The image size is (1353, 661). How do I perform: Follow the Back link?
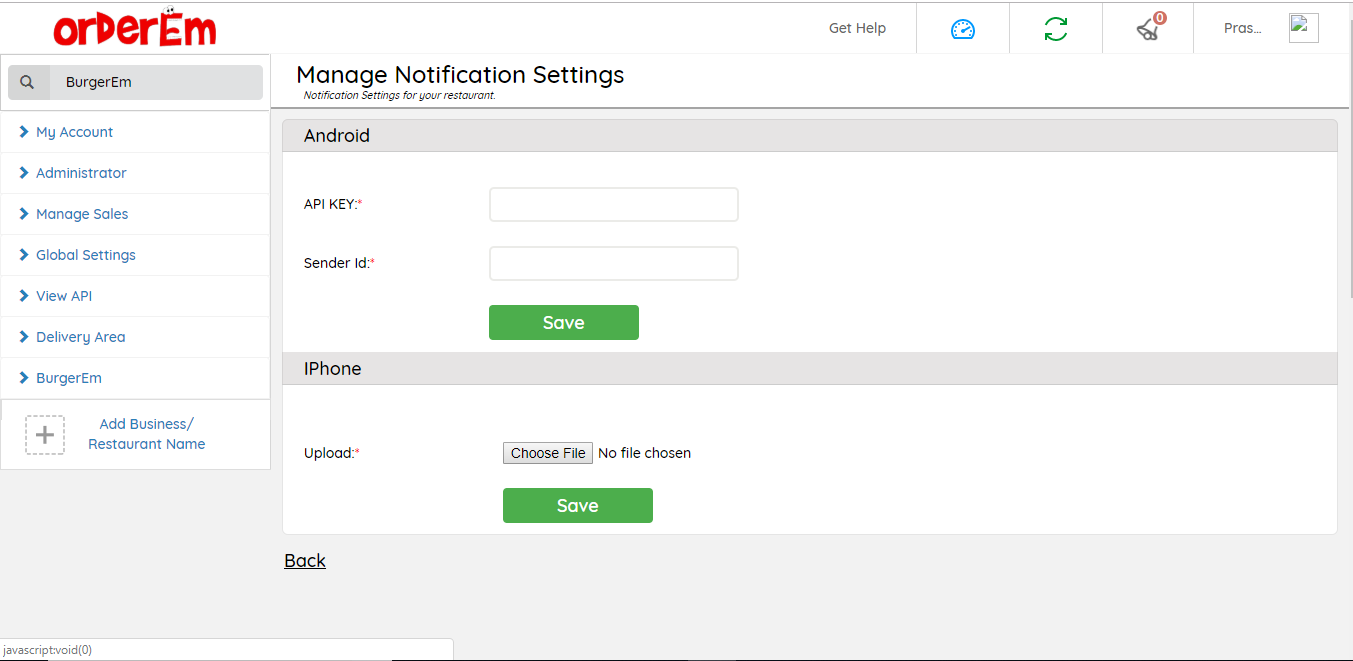click(305, 561)
